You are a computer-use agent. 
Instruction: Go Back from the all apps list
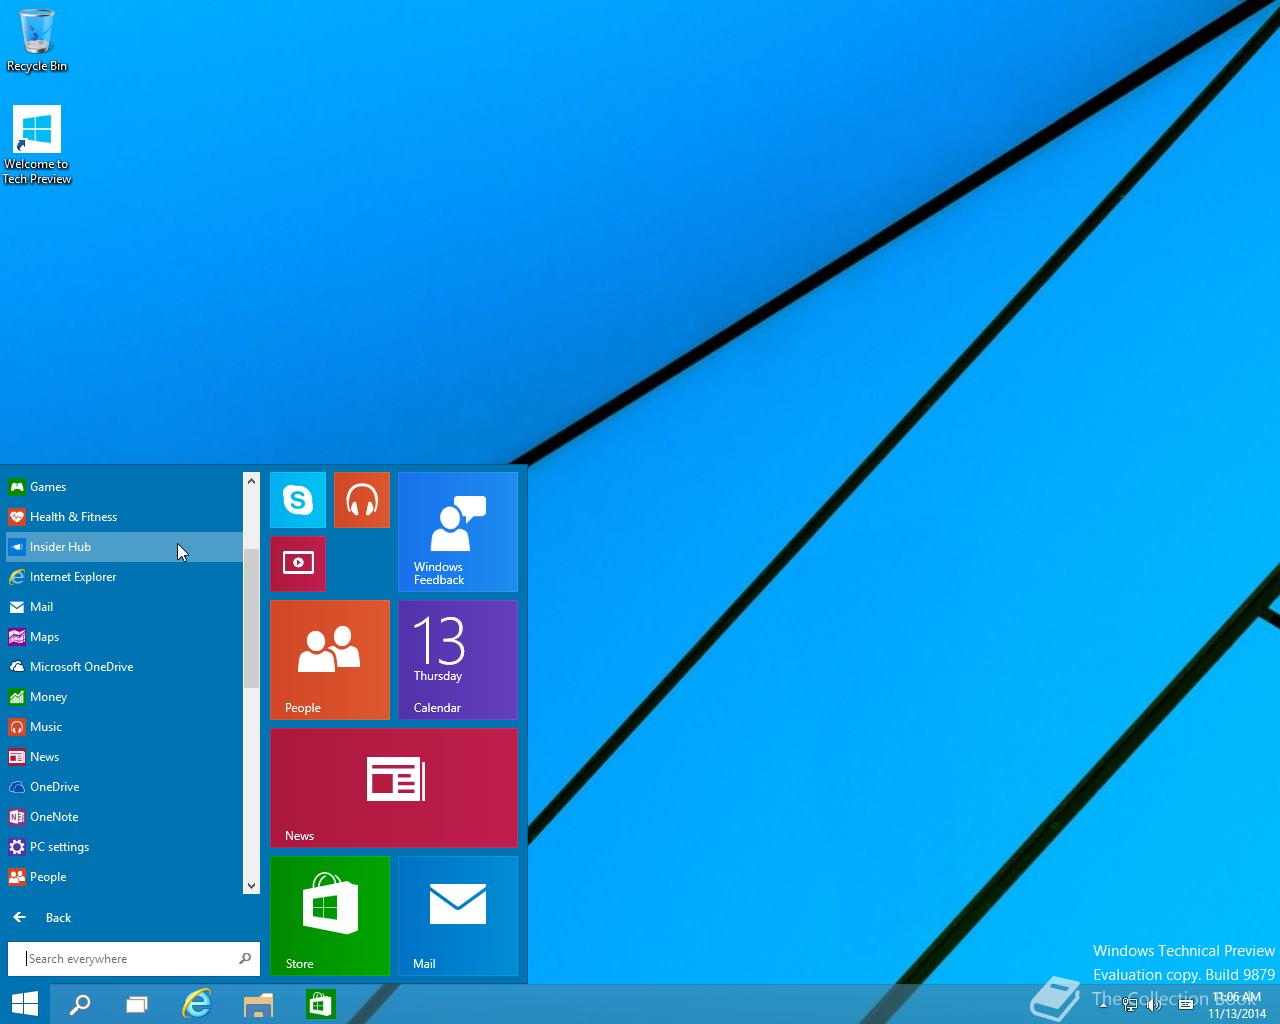coord(42,917)
